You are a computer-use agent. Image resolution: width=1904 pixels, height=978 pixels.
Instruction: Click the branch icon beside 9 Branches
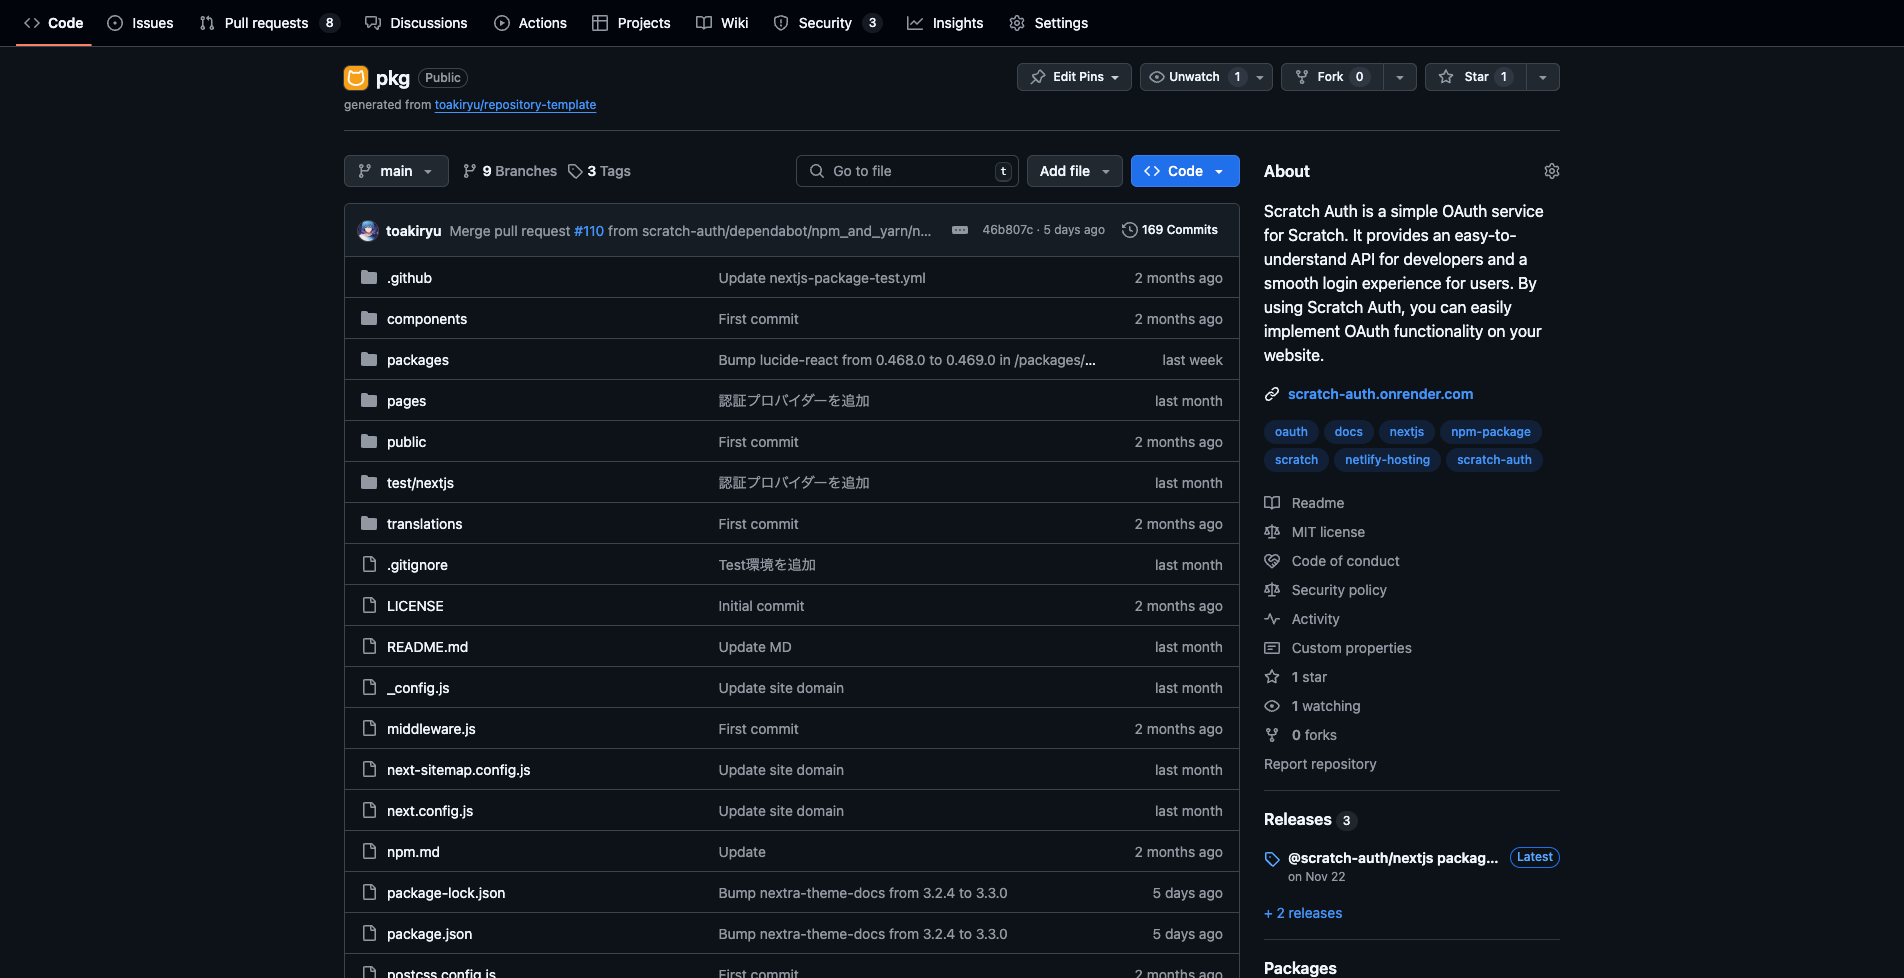[470, 171]
